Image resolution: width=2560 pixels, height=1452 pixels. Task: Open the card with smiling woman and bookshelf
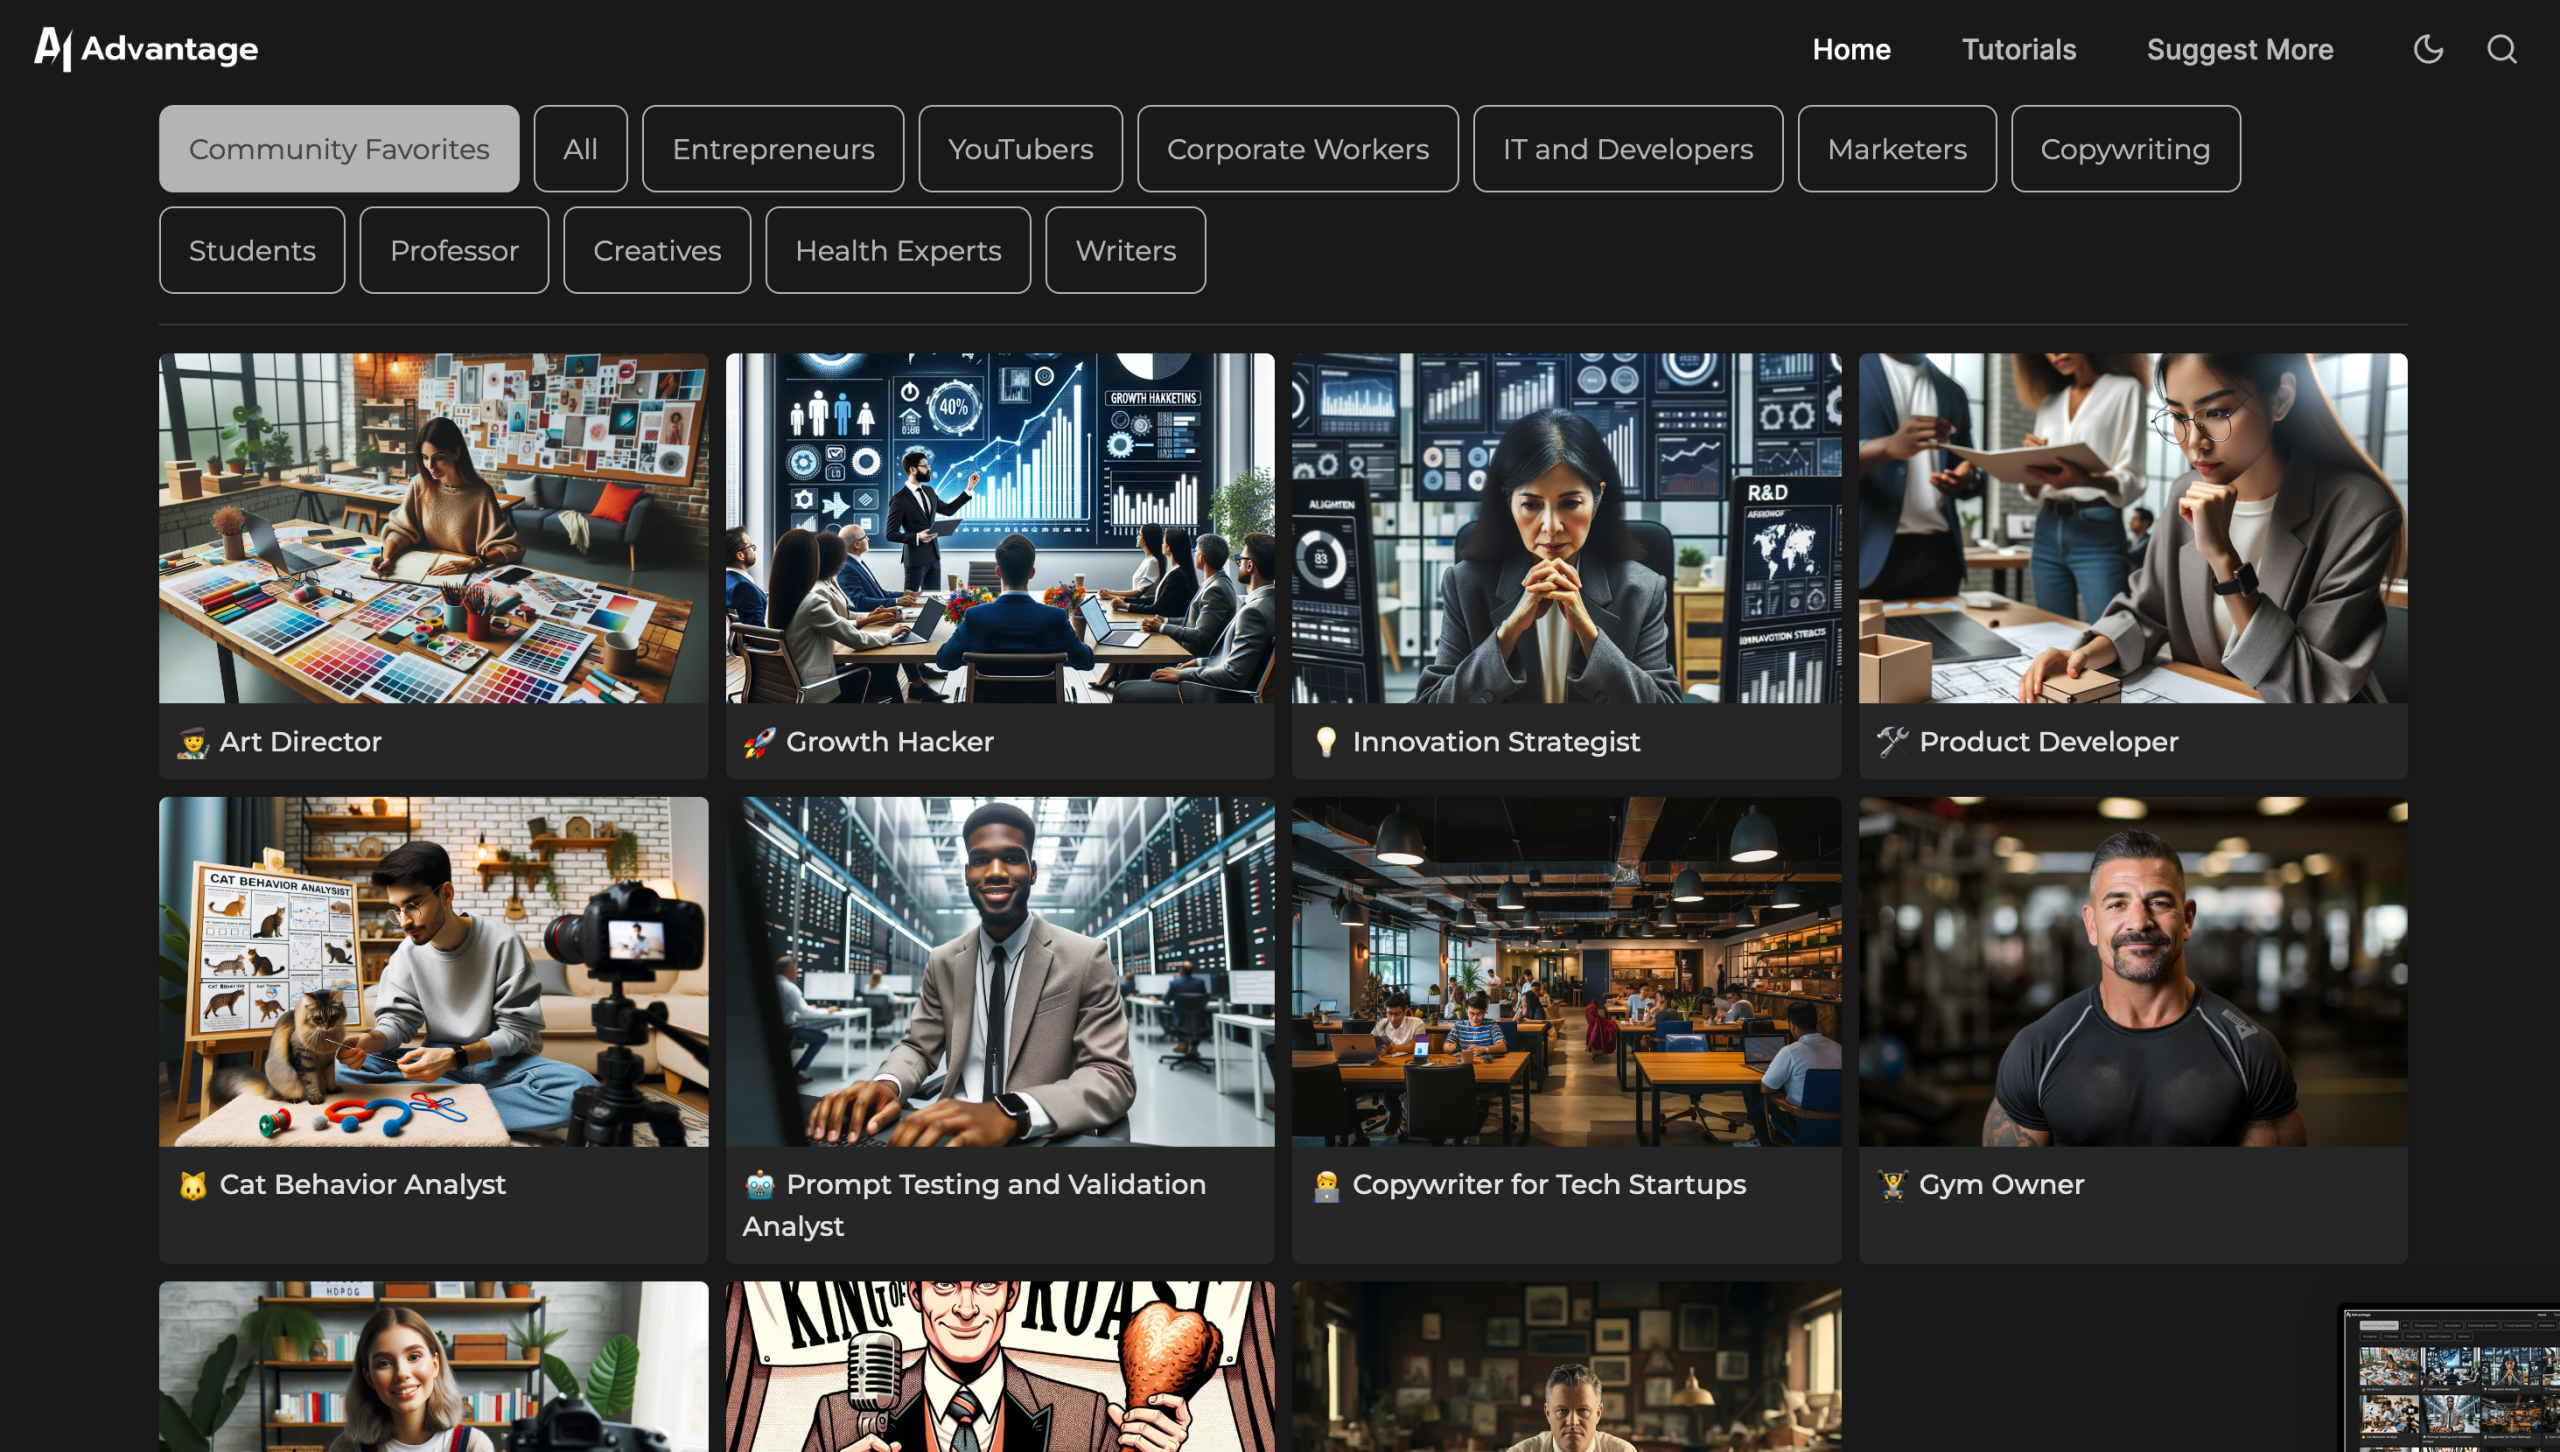coord(433,1366)
